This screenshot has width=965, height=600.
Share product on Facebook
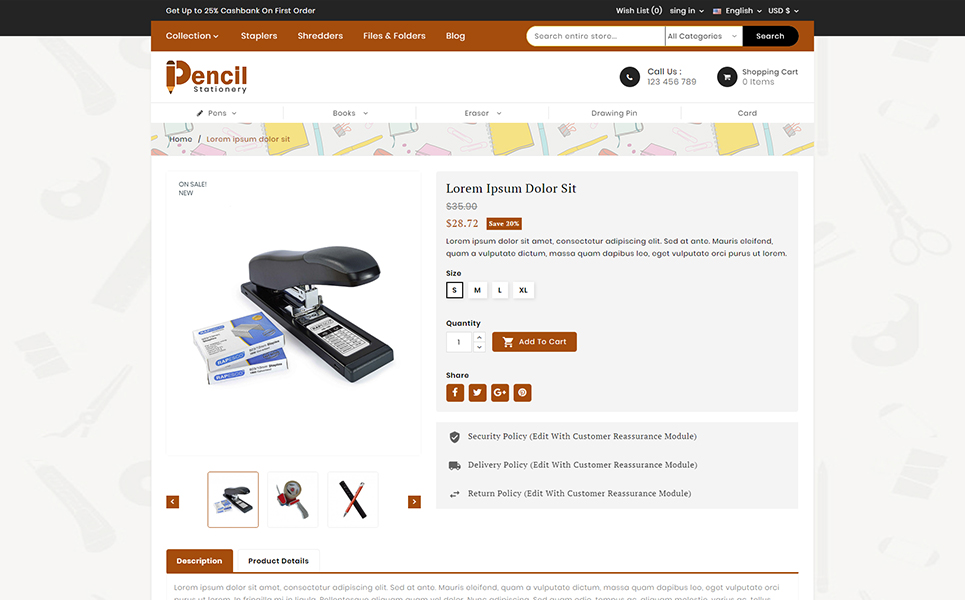[x=455, y=393]
